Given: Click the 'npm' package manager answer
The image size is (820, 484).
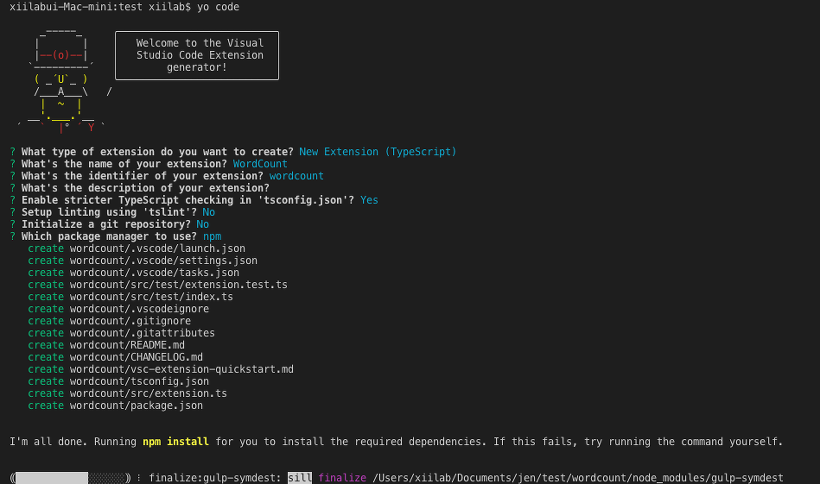Looking at the screenshot, I should tap(212, 236).
